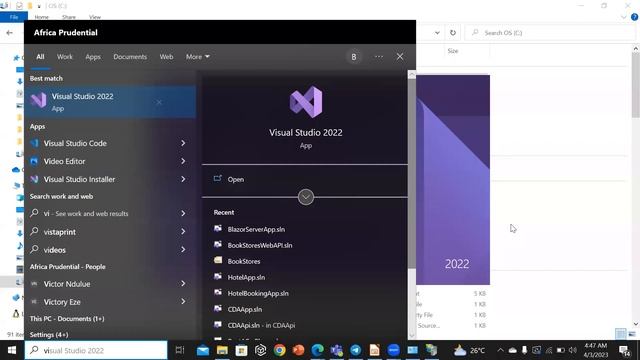Close the search panel with X

[x=400, y=57]
